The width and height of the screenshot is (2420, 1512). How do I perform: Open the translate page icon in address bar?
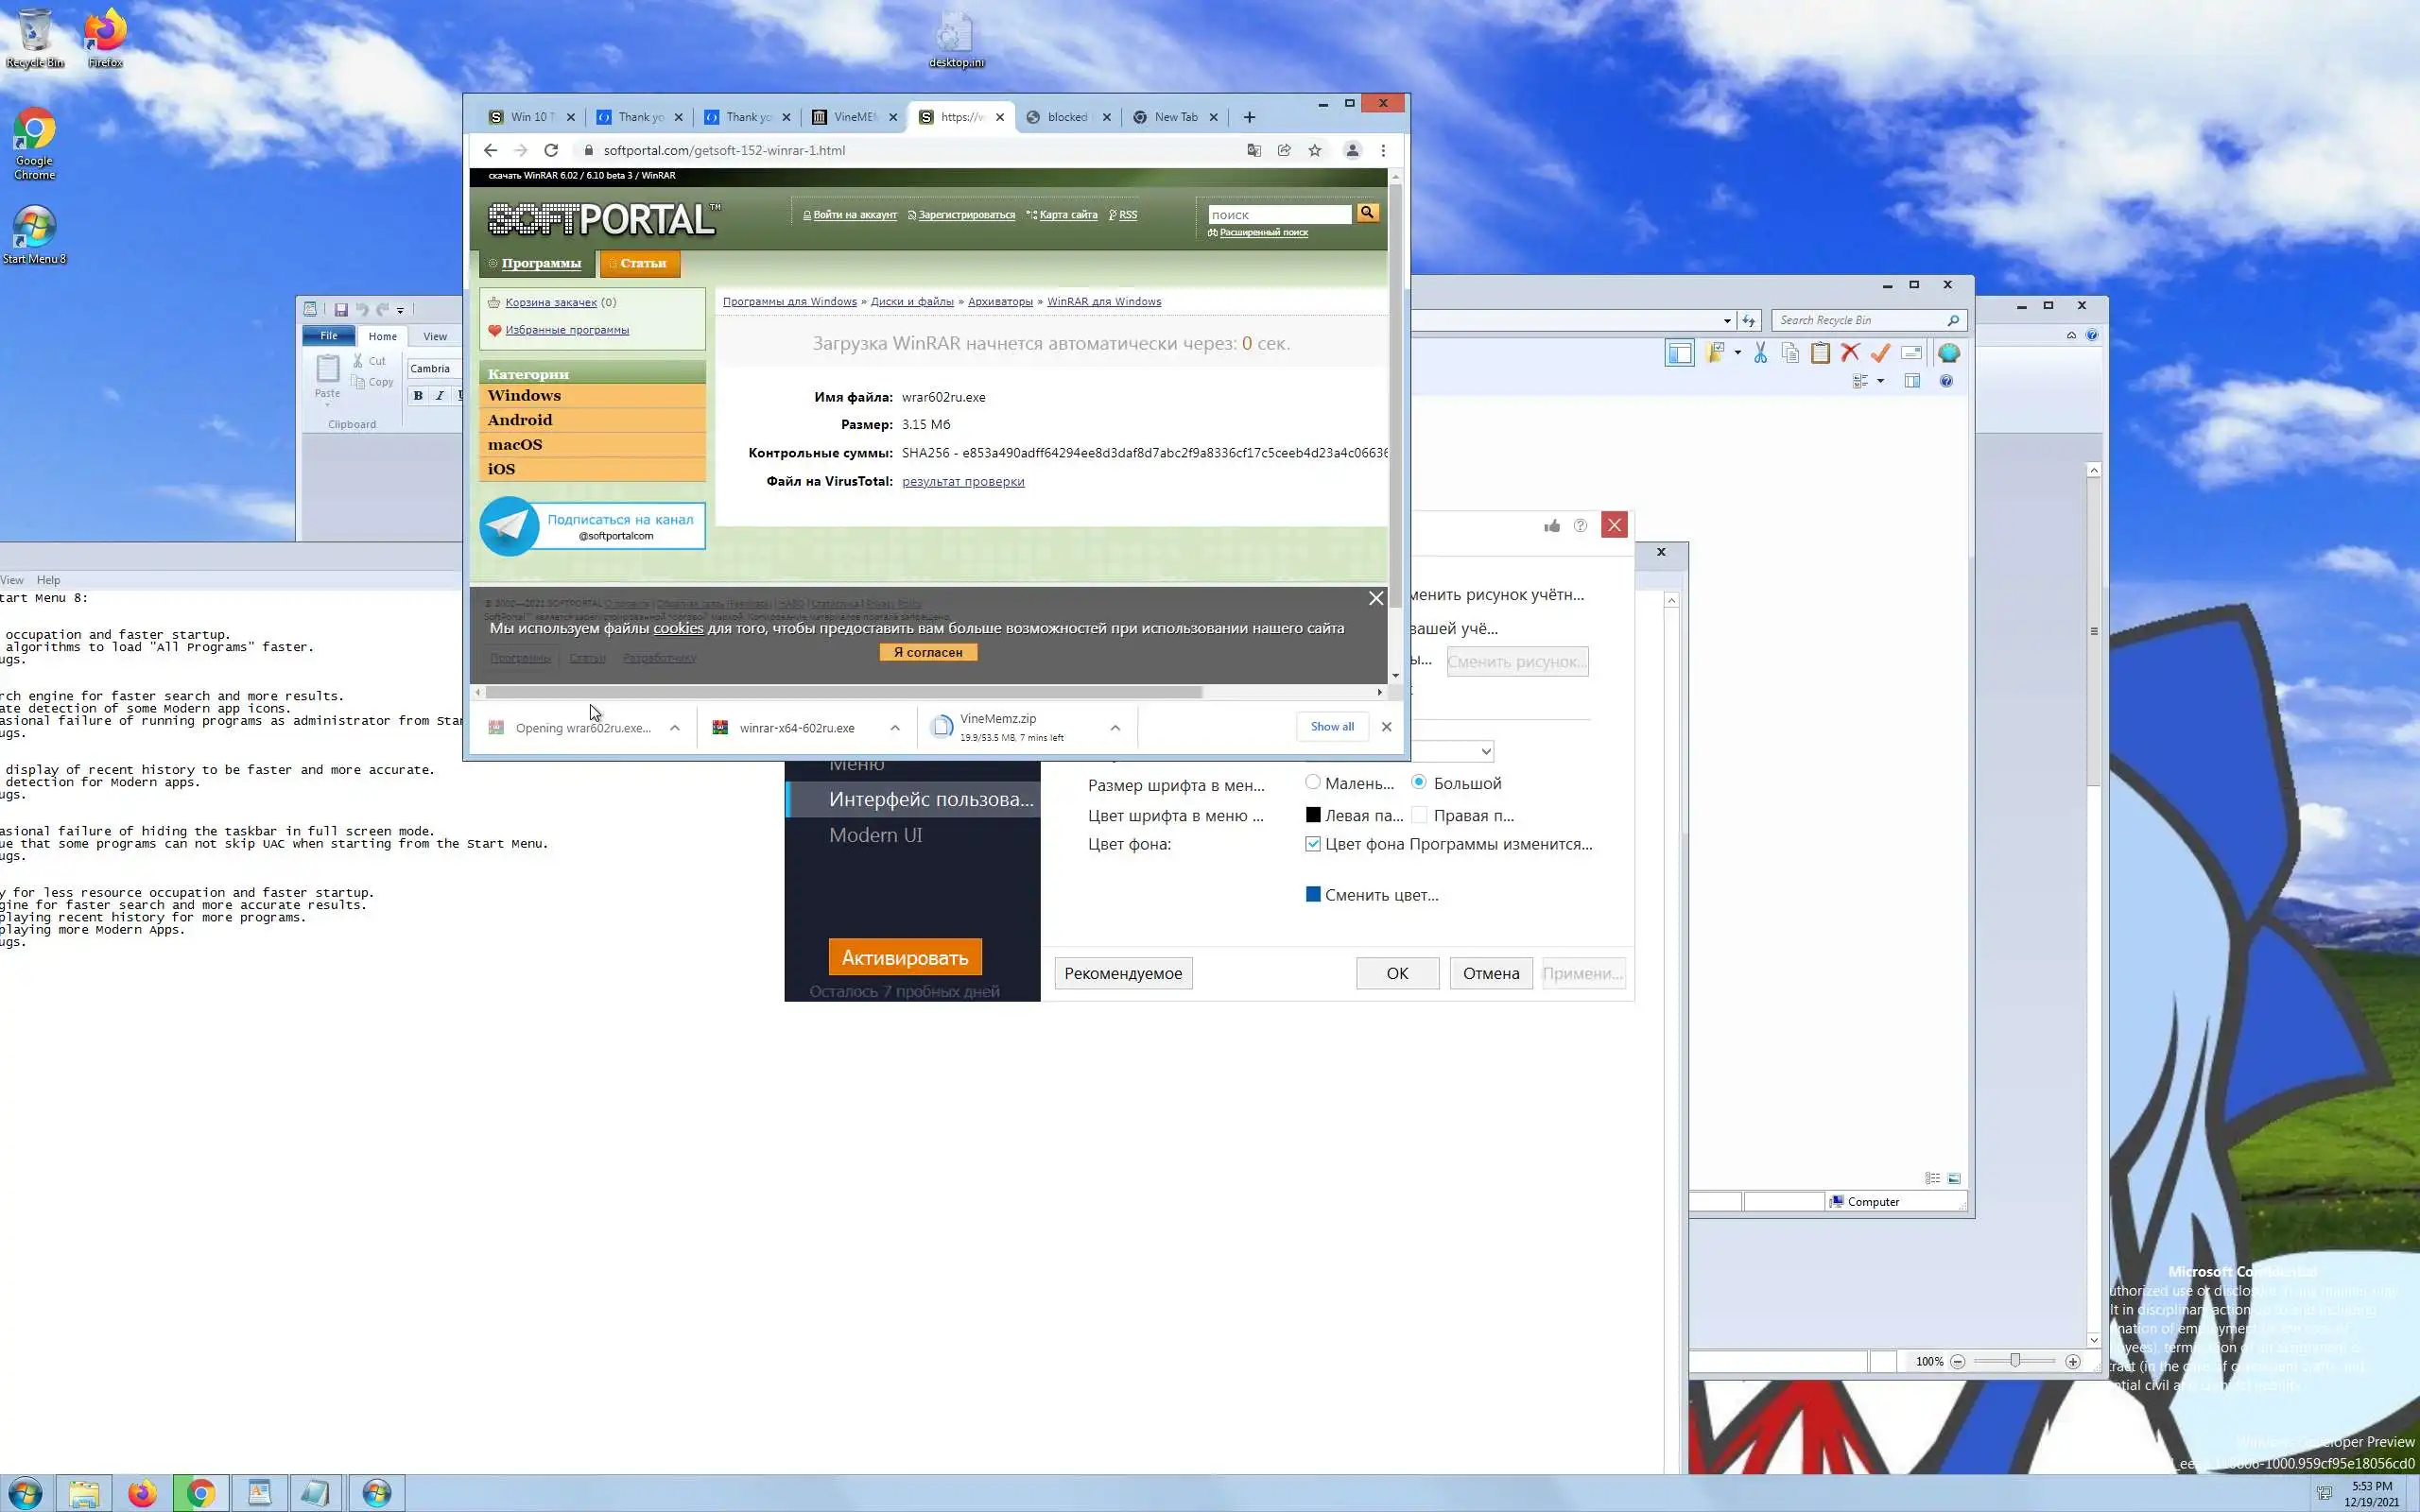click(x=1254, y=150)
